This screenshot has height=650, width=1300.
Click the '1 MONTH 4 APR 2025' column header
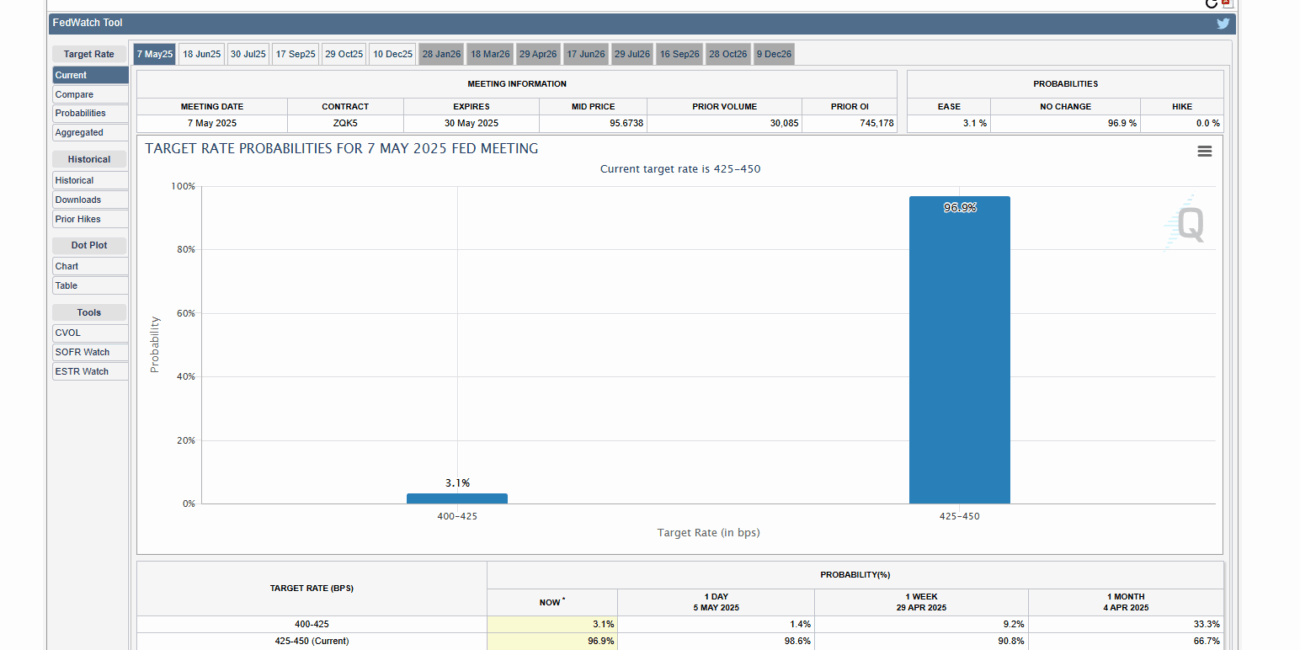pyautogui.click(x=1126, y=602)
